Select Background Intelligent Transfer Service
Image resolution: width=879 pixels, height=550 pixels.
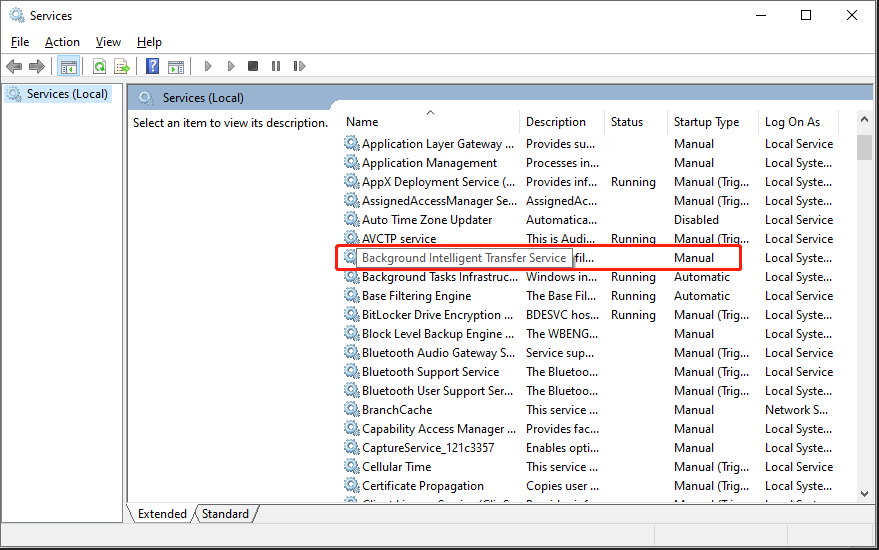tap(464, 258)
